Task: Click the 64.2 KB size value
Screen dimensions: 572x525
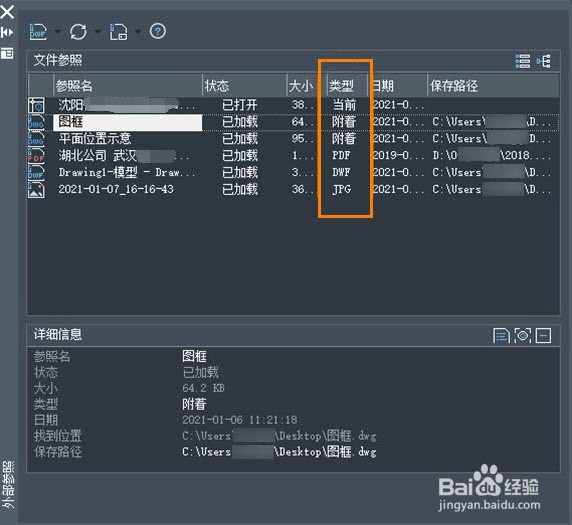Action: (x=203, y=388)
